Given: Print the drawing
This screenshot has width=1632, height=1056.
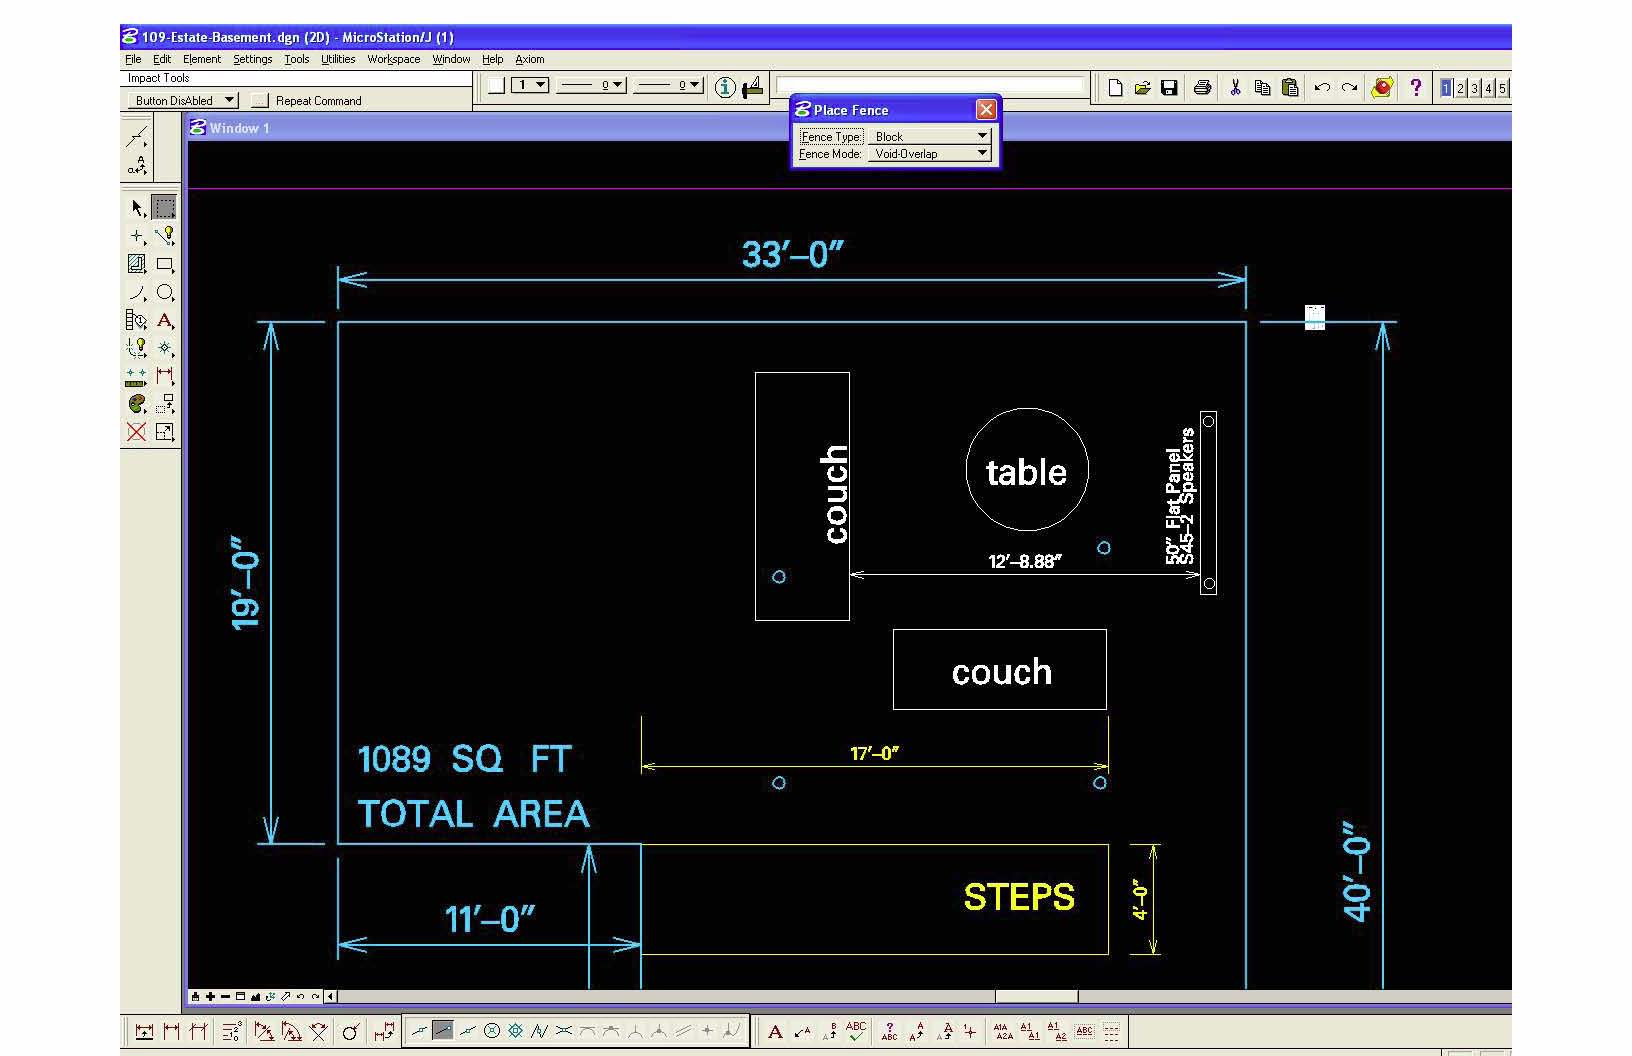Looking at the screenshot, I should (x=1202, y=88).
